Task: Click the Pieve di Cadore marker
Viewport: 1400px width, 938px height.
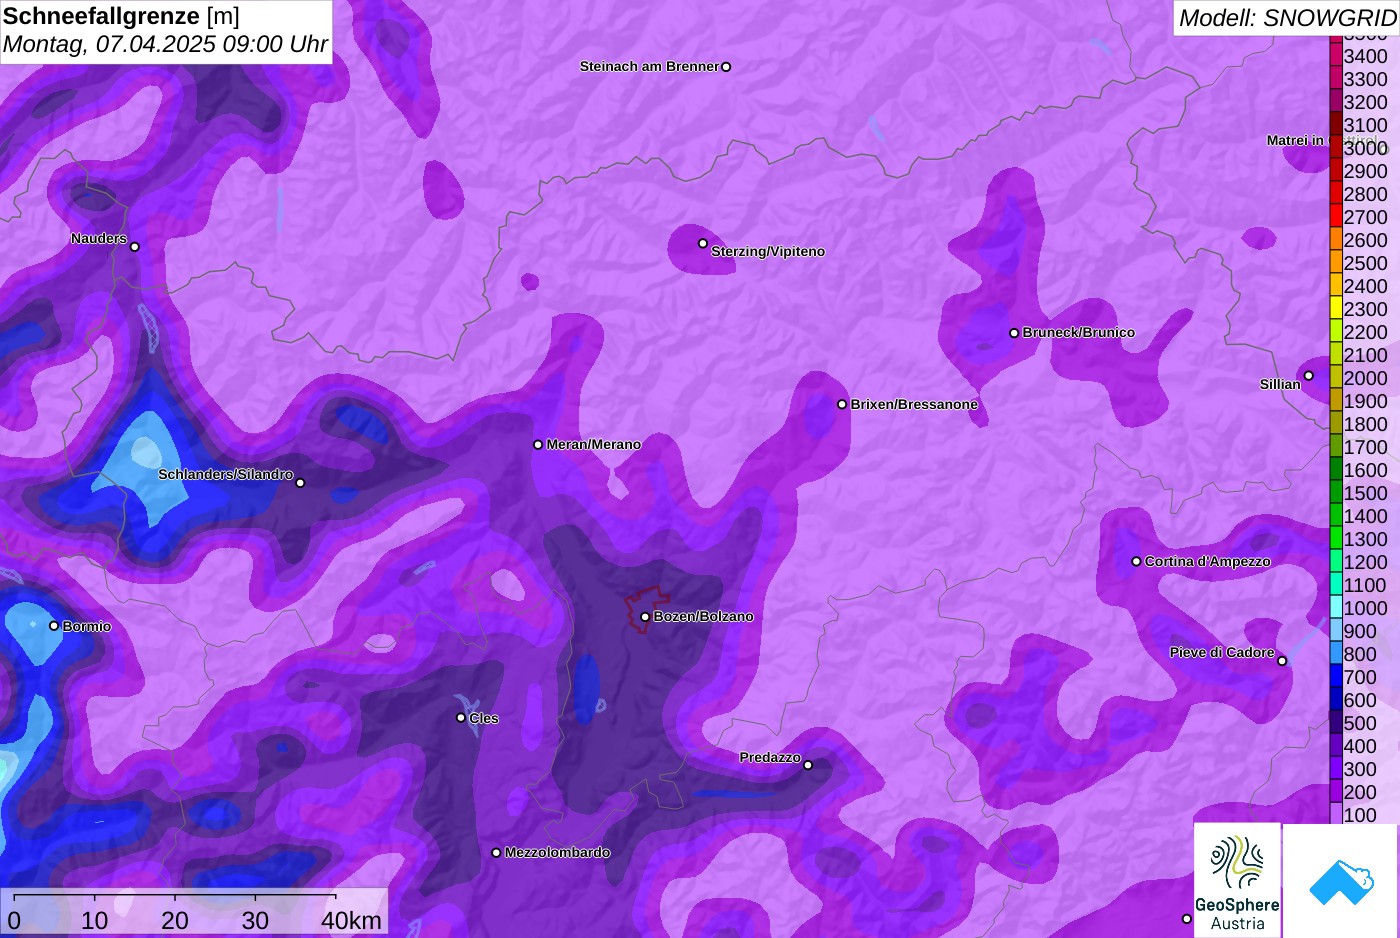Action: 1282,661
